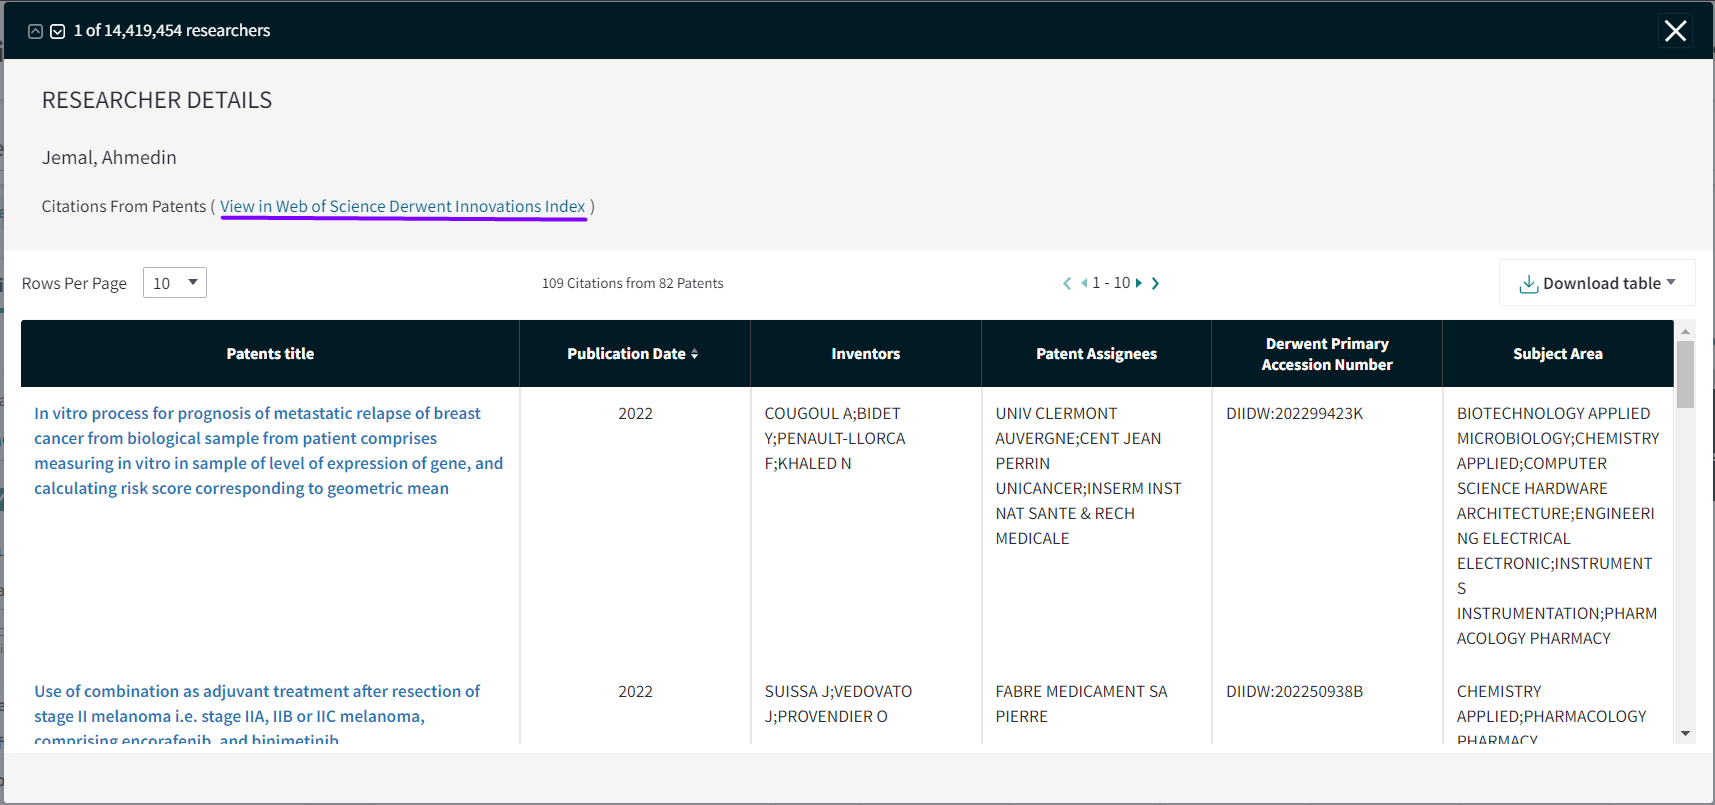1715x805 pixels.
Task: Select BIOTECHNOLOGY APPLIED MICROBIOLOGY subject area cell
Action: (1557, 526)
